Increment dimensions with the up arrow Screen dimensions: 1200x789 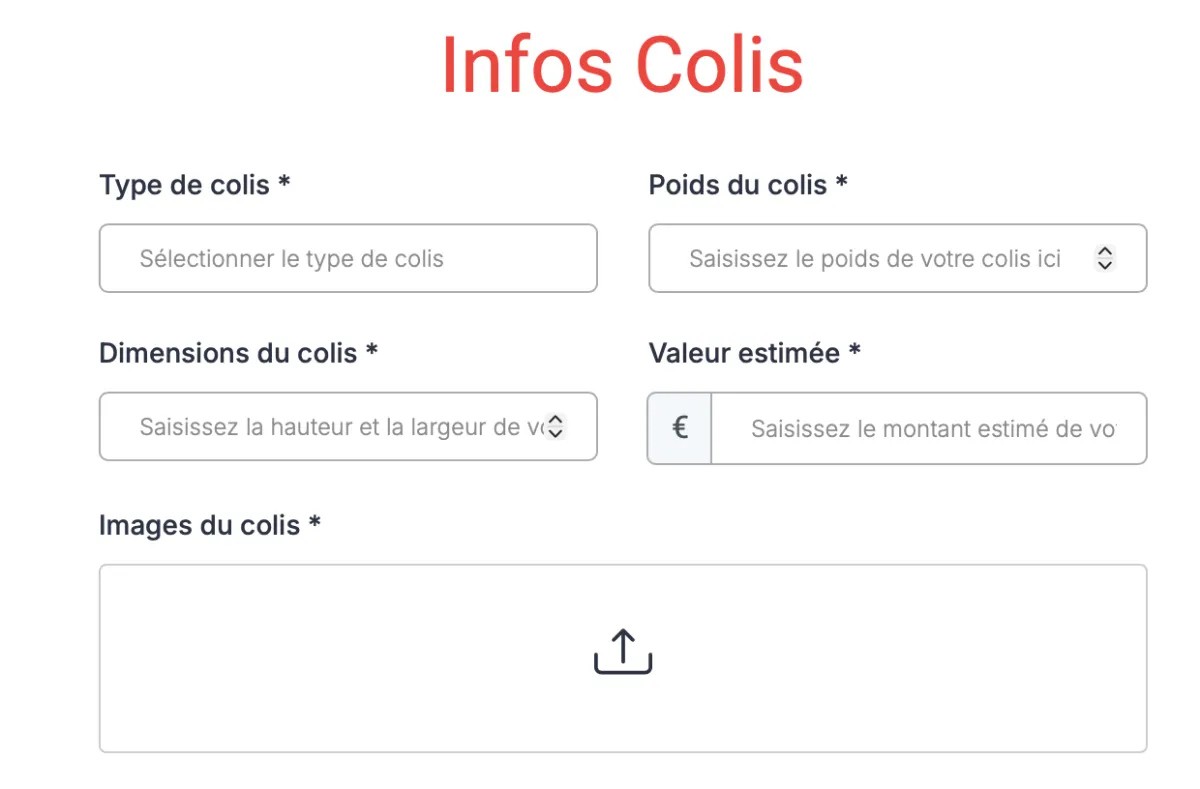coord(557,420)
